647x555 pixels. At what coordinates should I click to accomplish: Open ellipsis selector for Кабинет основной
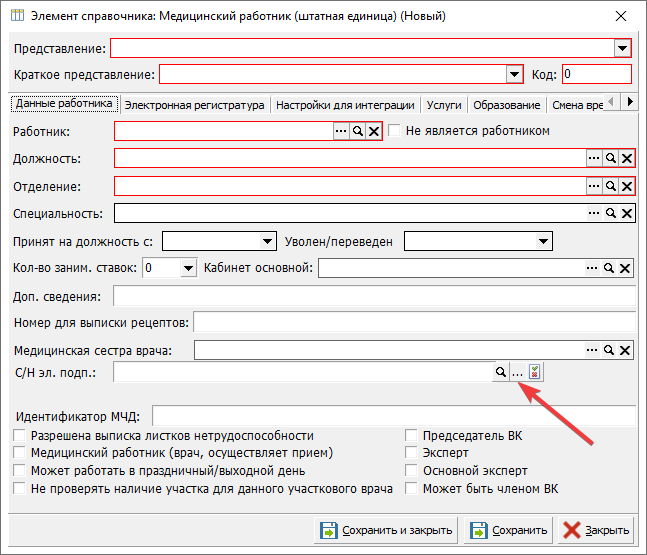[x=592, y=268]
